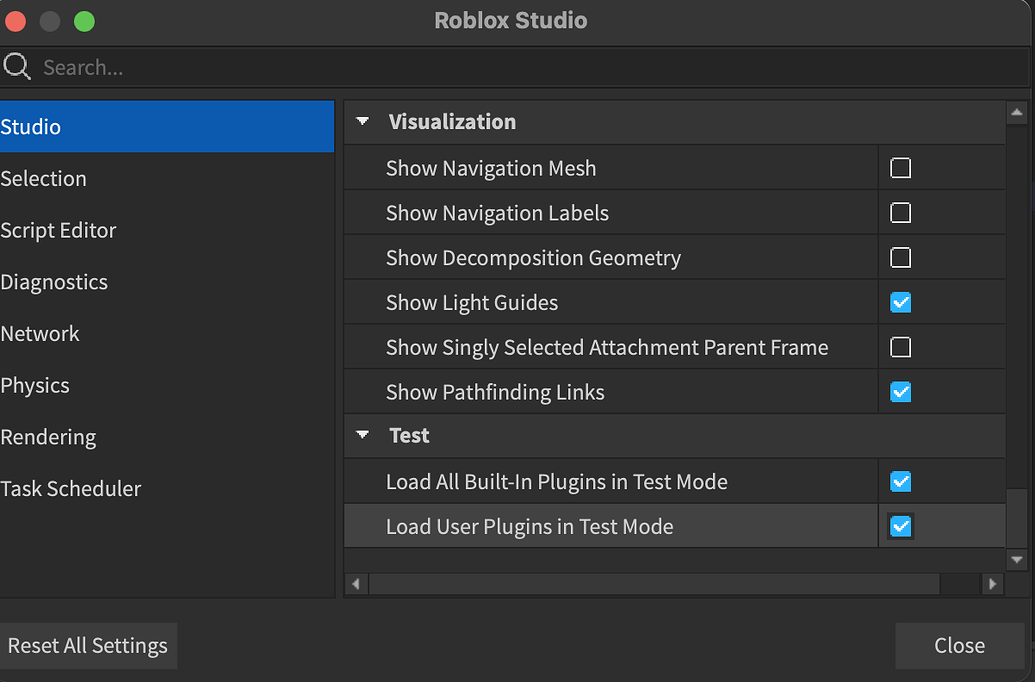Click the search magnifier icon
The width and height of the screenshot is (1035, 682).
17,67
